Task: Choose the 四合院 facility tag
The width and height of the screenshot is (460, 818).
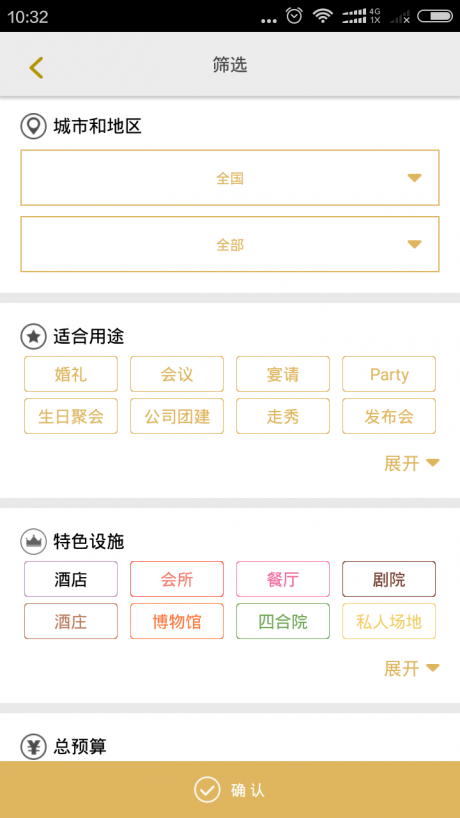Action: point(283,621)
